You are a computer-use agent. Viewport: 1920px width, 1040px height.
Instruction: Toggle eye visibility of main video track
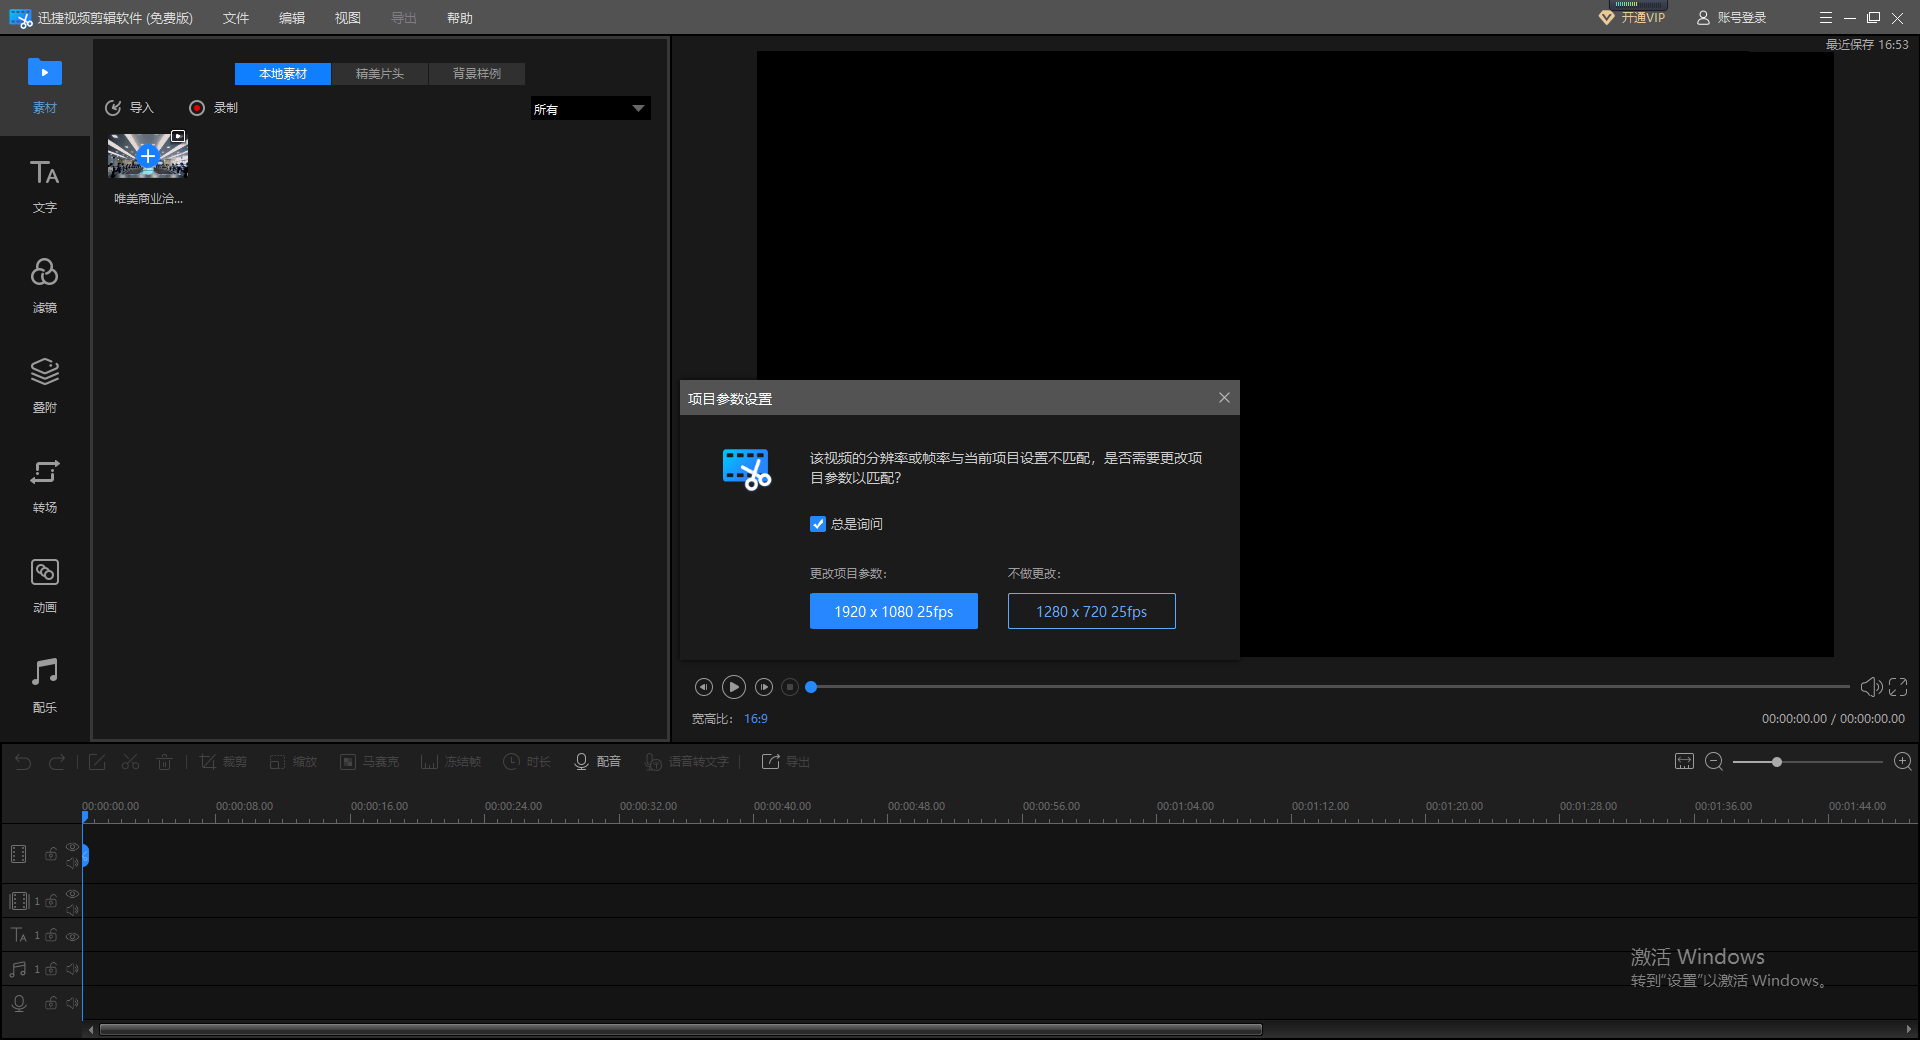(72, 847)
